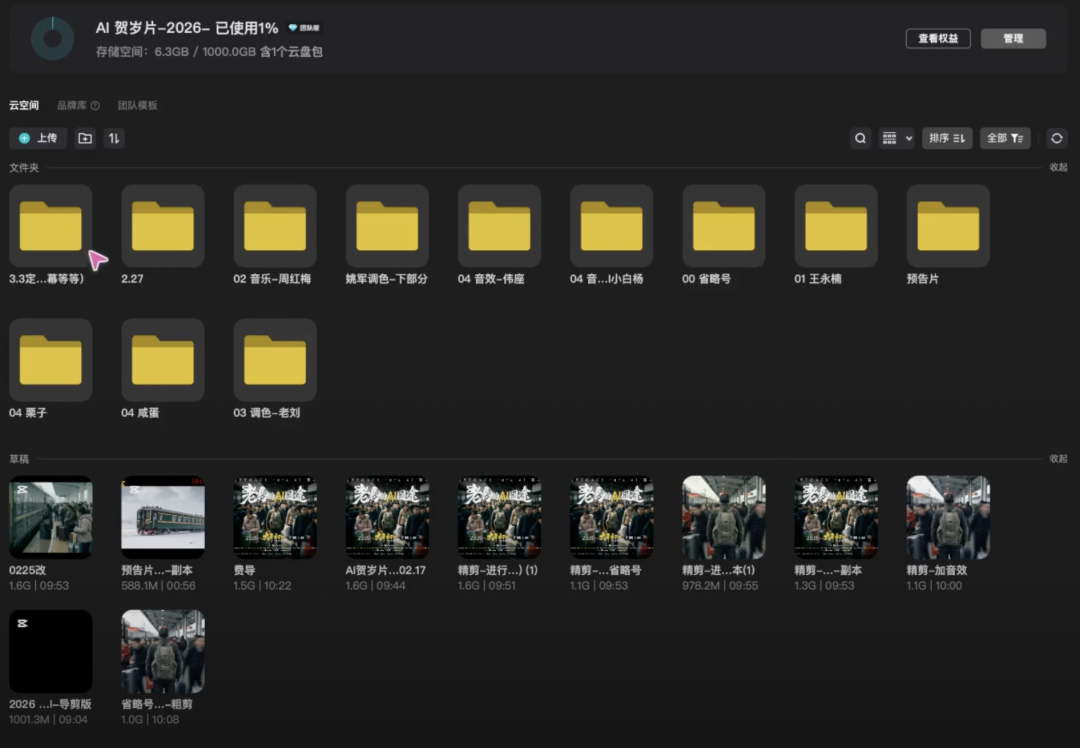Click the new folder icon beside 上传

coord(85,138)
